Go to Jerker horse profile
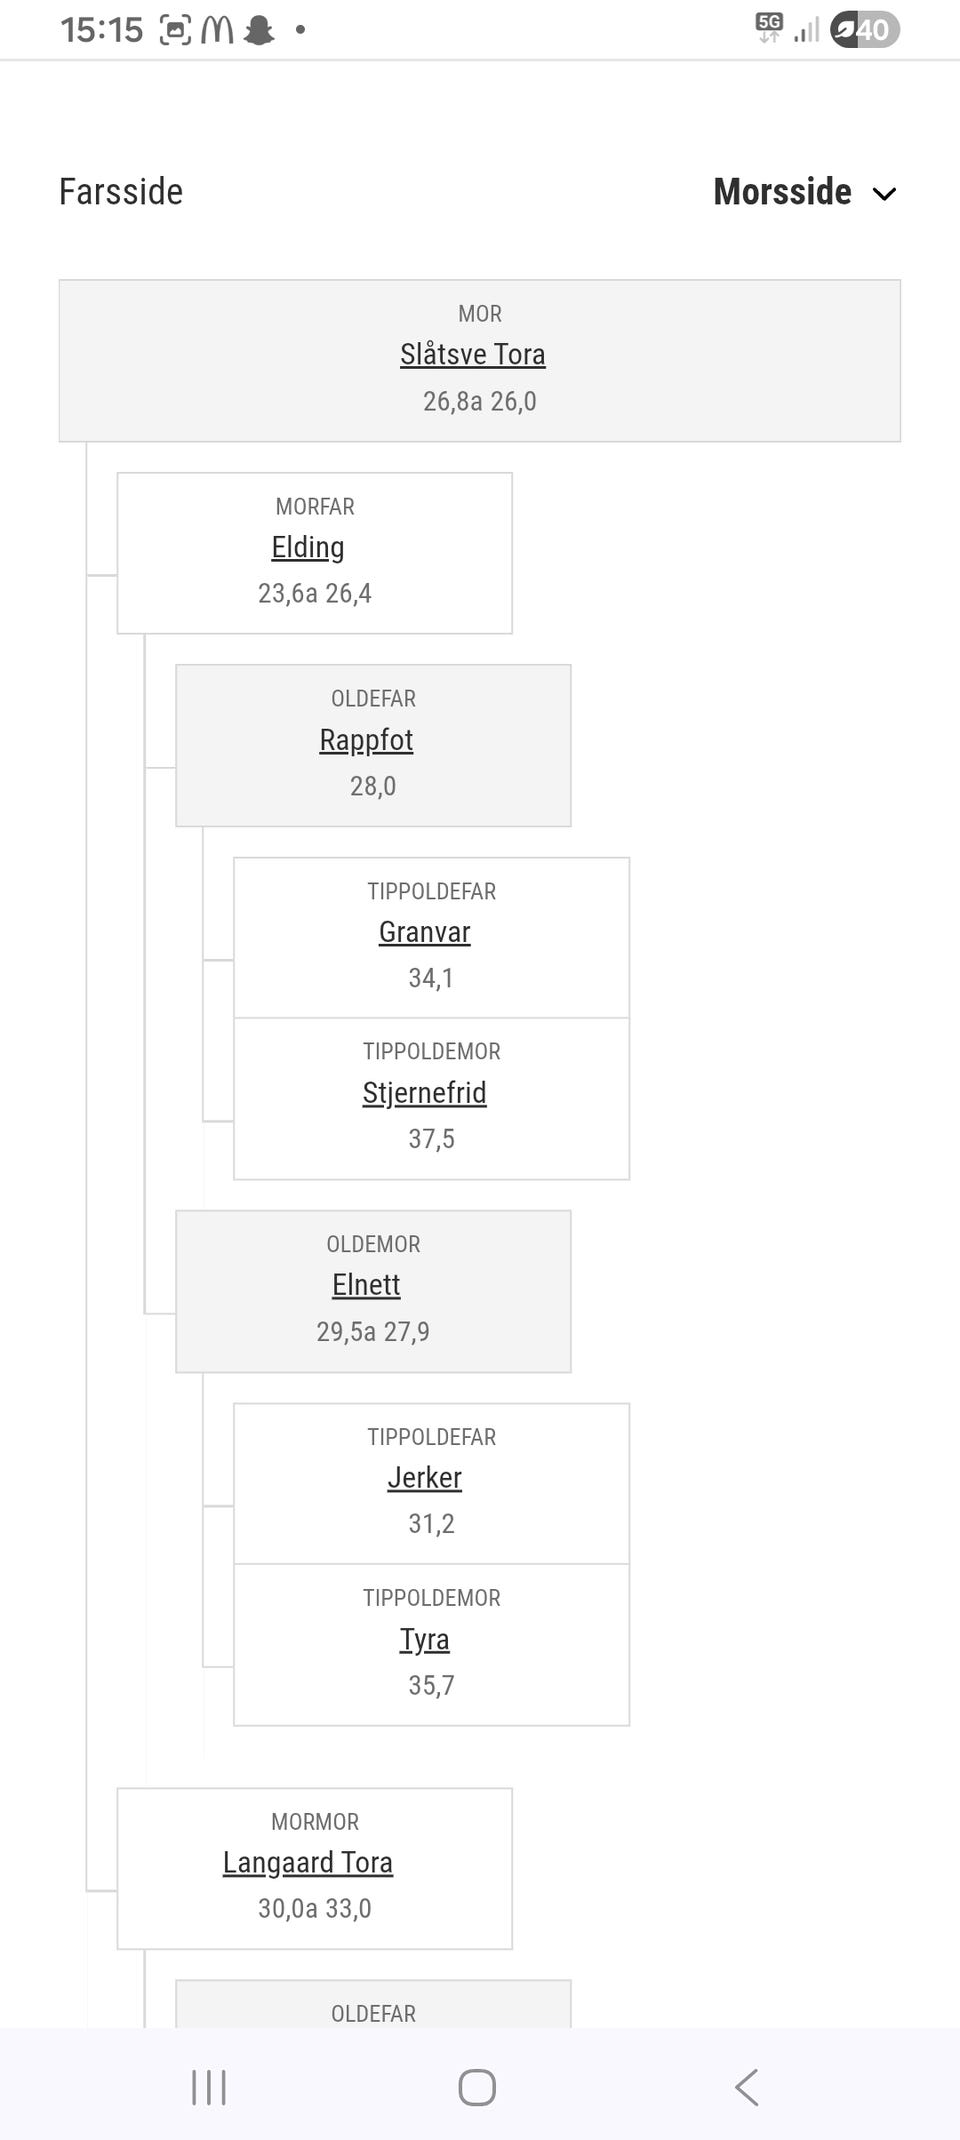This screenshot has width=960, height=2140. click(424, 1478)
